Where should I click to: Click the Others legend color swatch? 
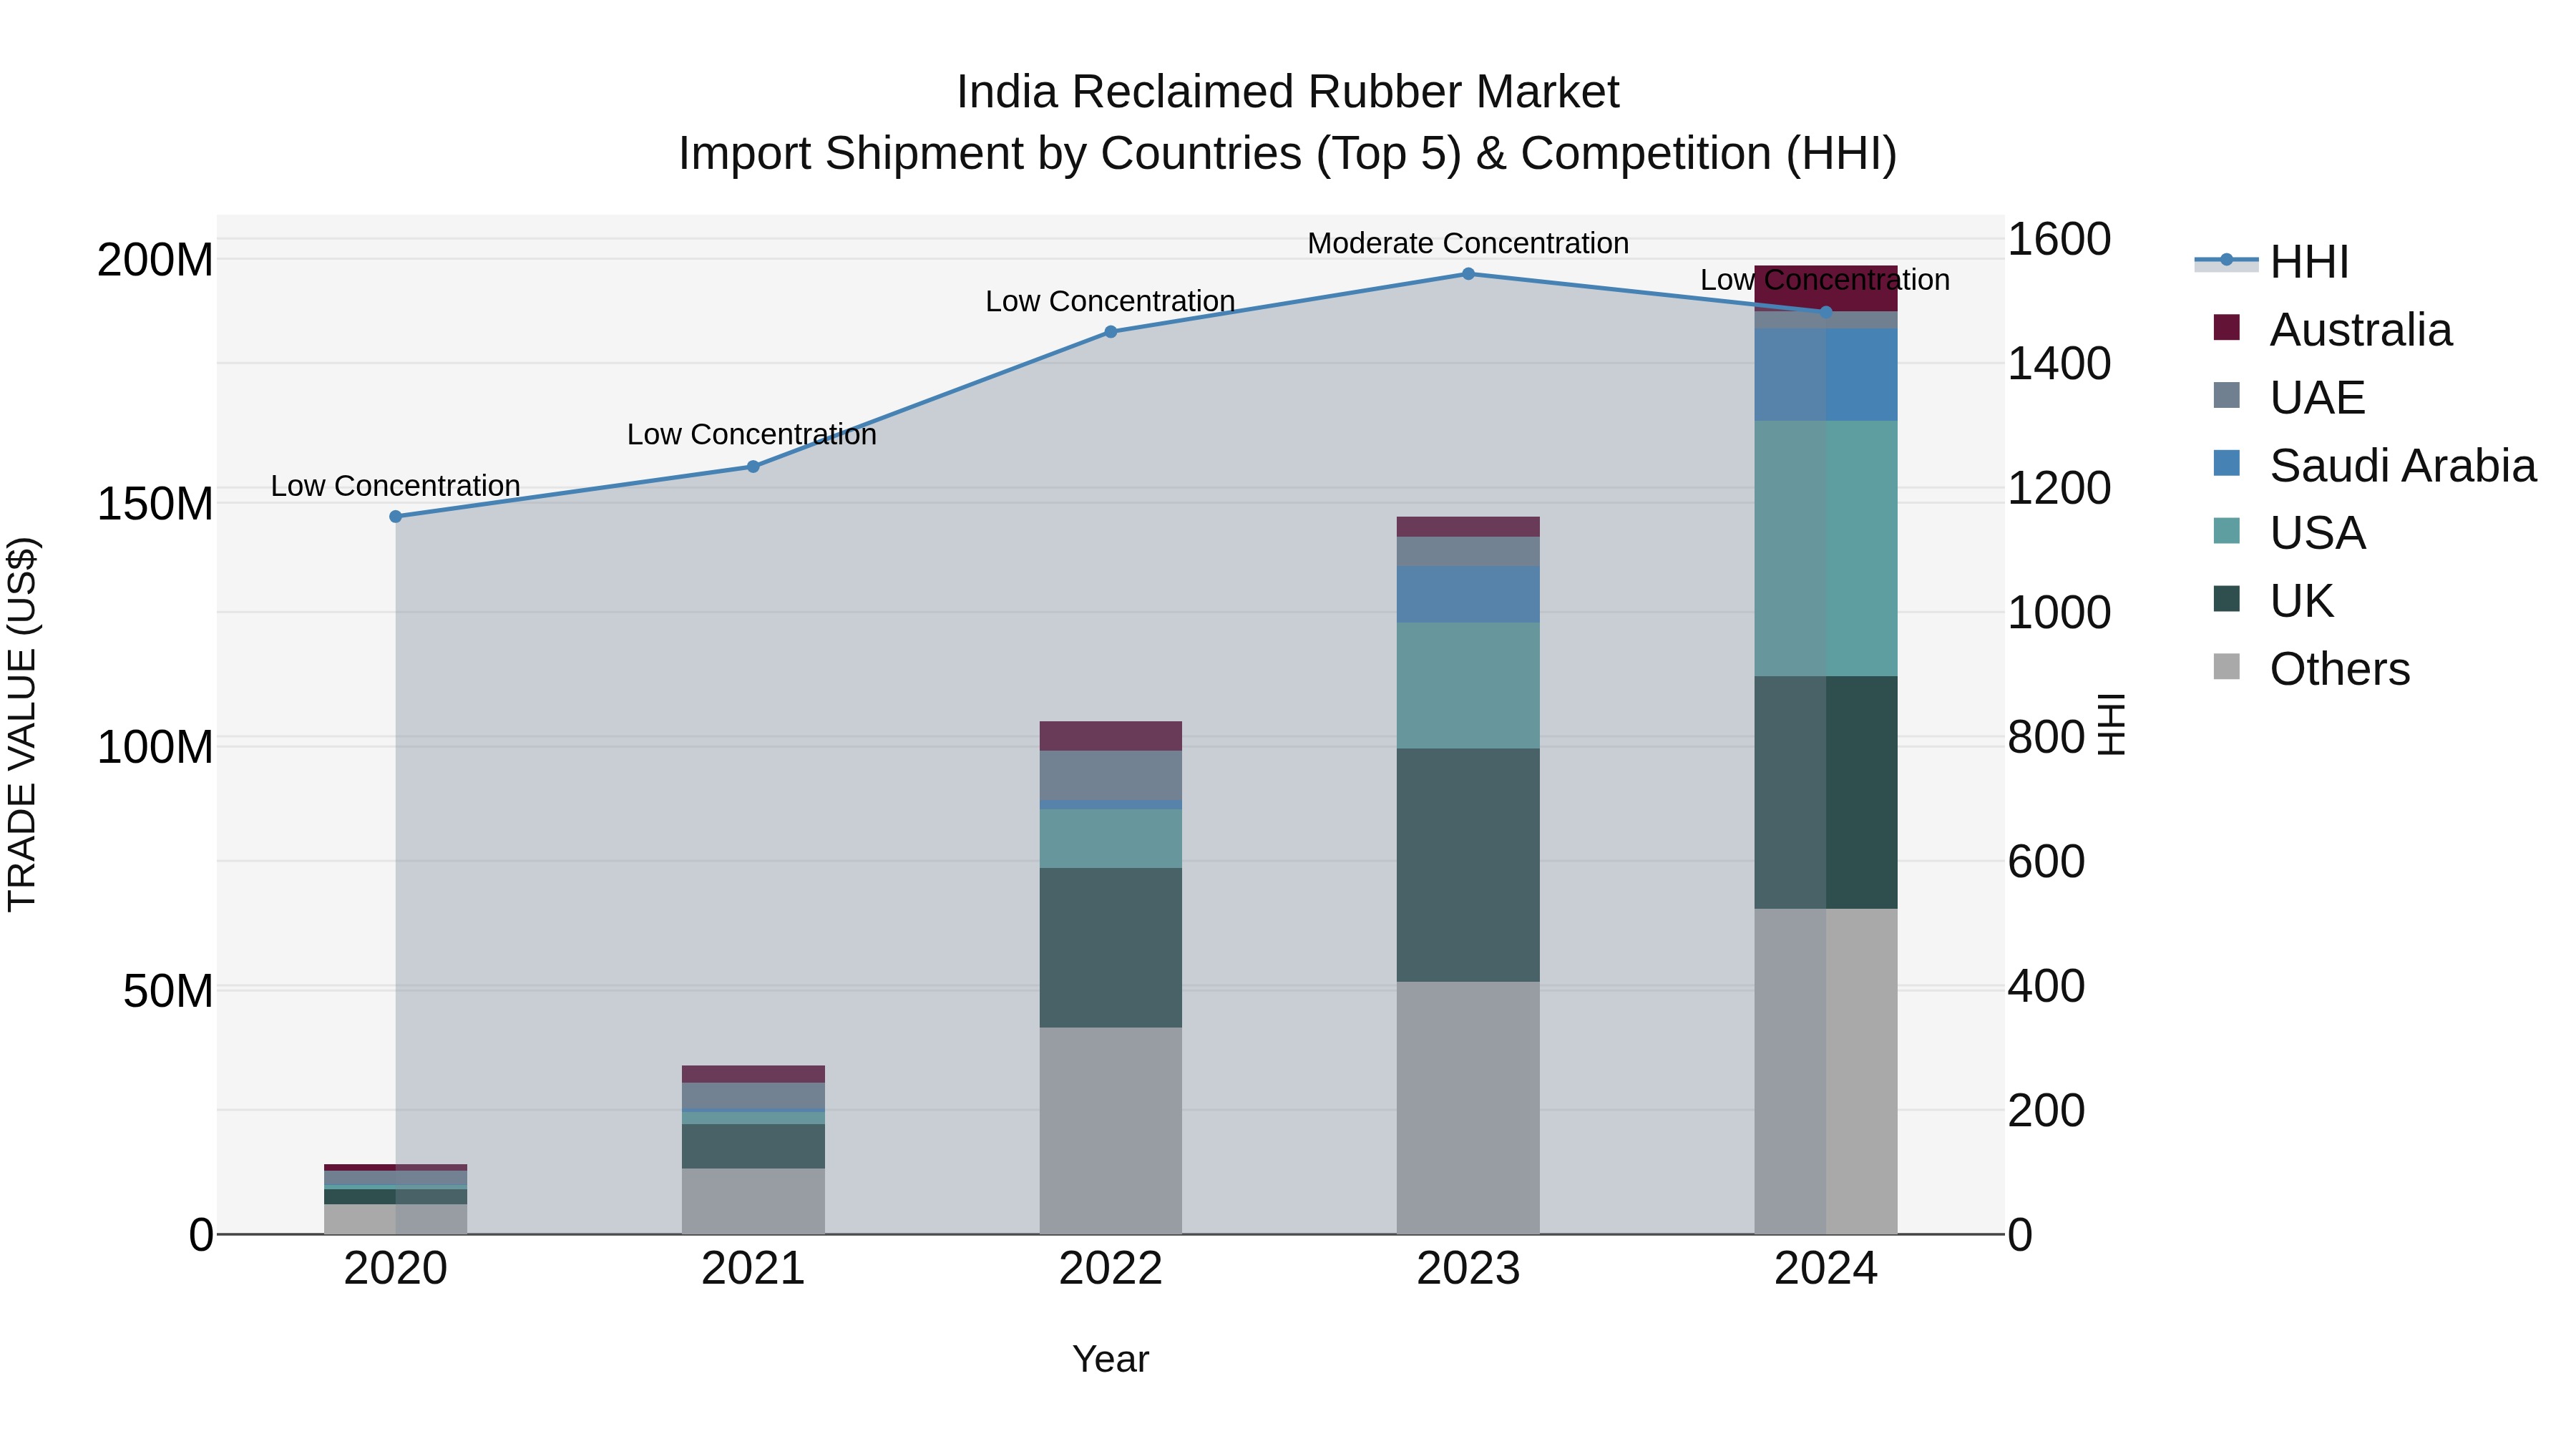pyautogui.click(x=2227, y=668)
